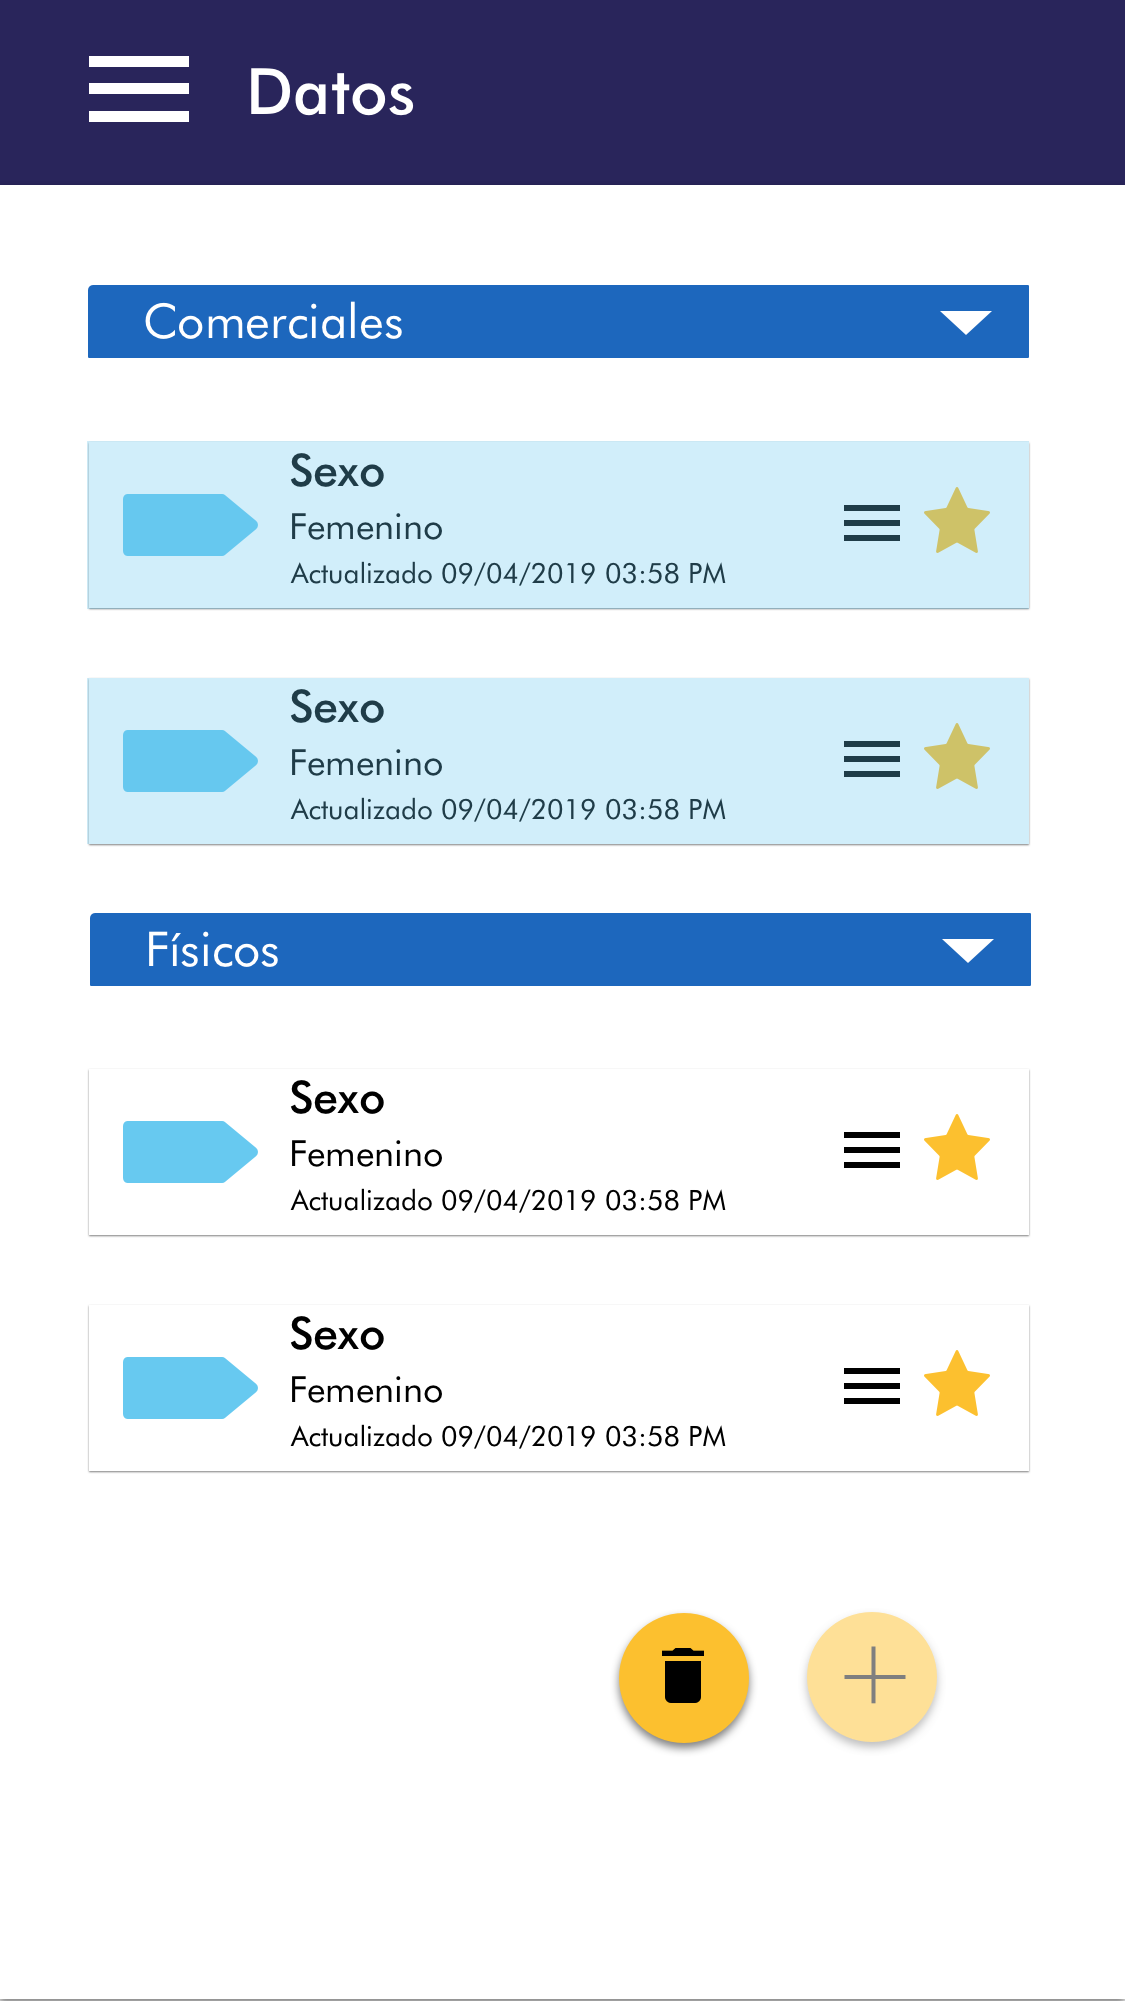This screenshot has width=1125, height=2001.
Task: Toggle favorite star on second Comerciales card
Action: [x=957, y=758]
